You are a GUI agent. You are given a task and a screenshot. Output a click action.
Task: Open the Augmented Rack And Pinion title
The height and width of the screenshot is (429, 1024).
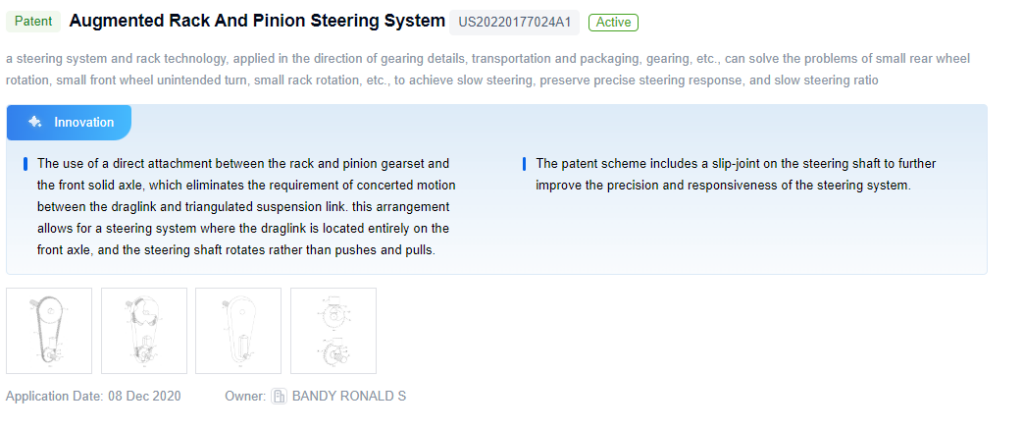click(x=257, y=21)
